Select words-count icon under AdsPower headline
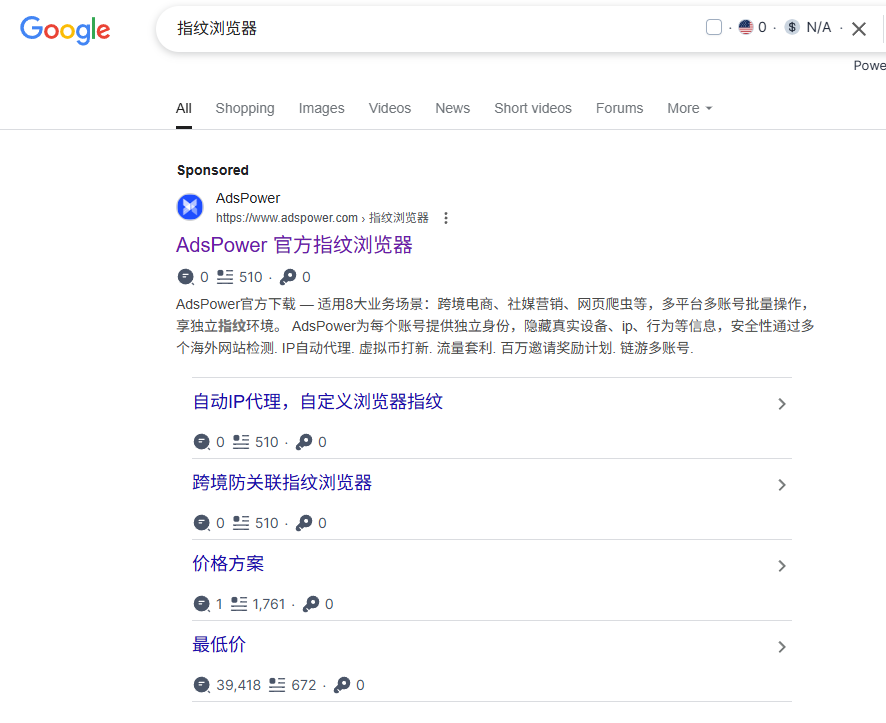Image resolution: width=886 pixels, height=723 pixels. pyautogui.click(x=225, y=277)
